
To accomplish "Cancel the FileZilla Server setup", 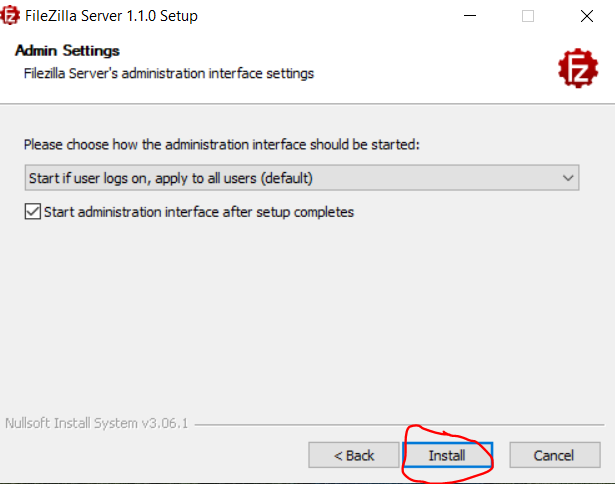I will click(554, 455).
